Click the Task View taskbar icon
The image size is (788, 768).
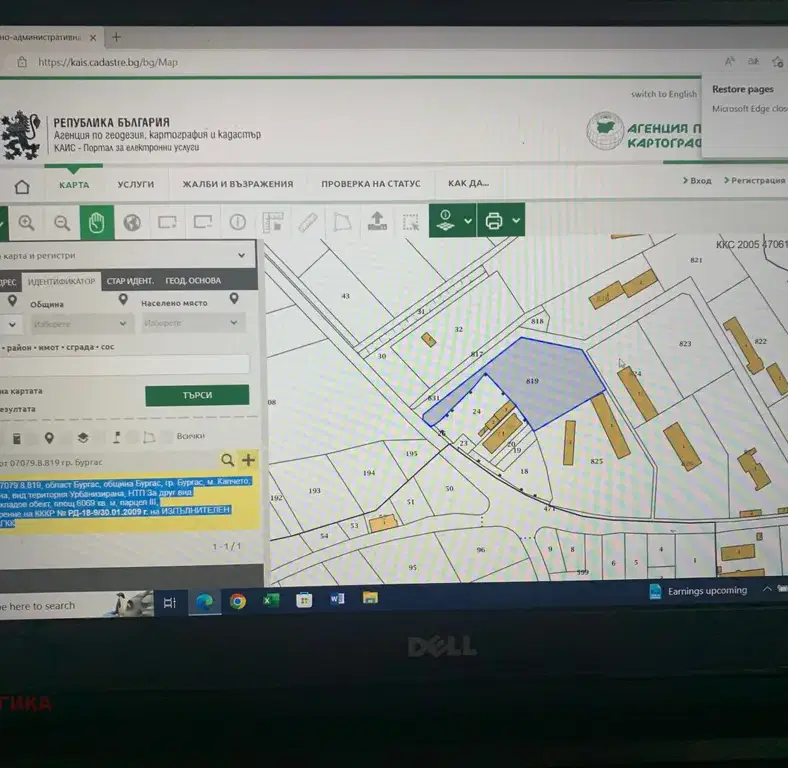point(169,602)
